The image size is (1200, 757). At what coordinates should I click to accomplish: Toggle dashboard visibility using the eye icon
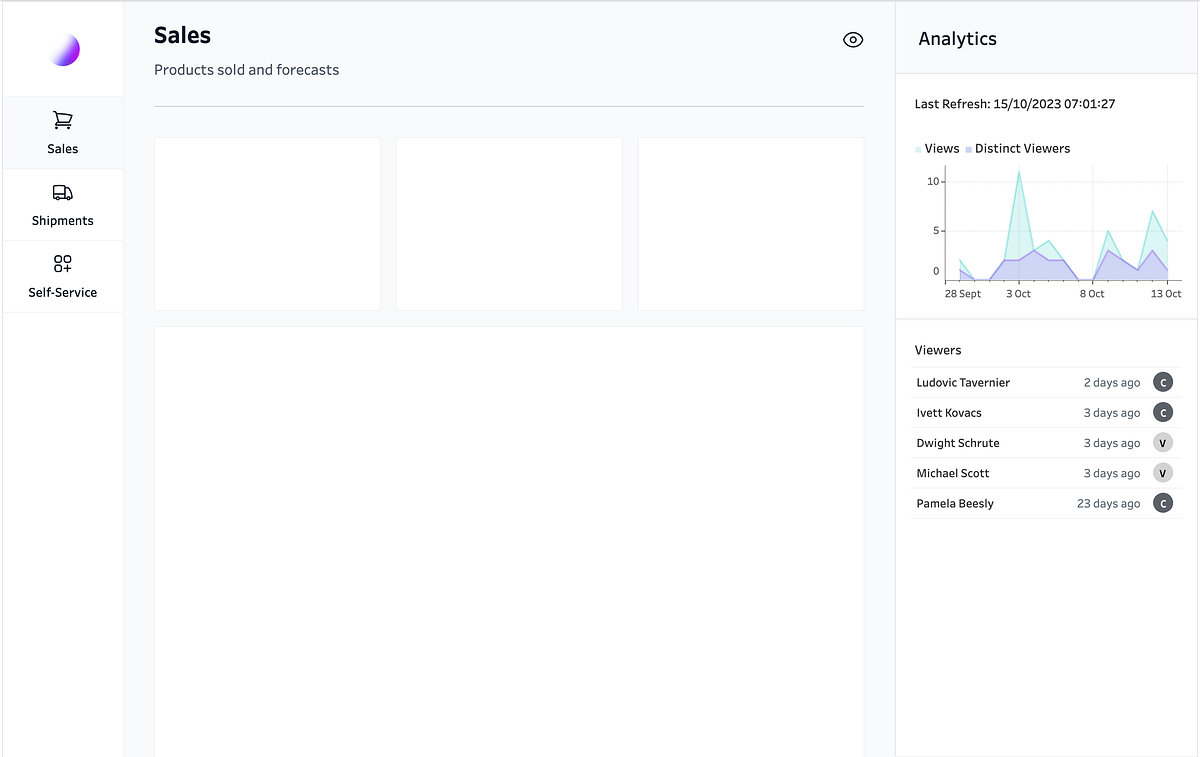coord(853,39)
